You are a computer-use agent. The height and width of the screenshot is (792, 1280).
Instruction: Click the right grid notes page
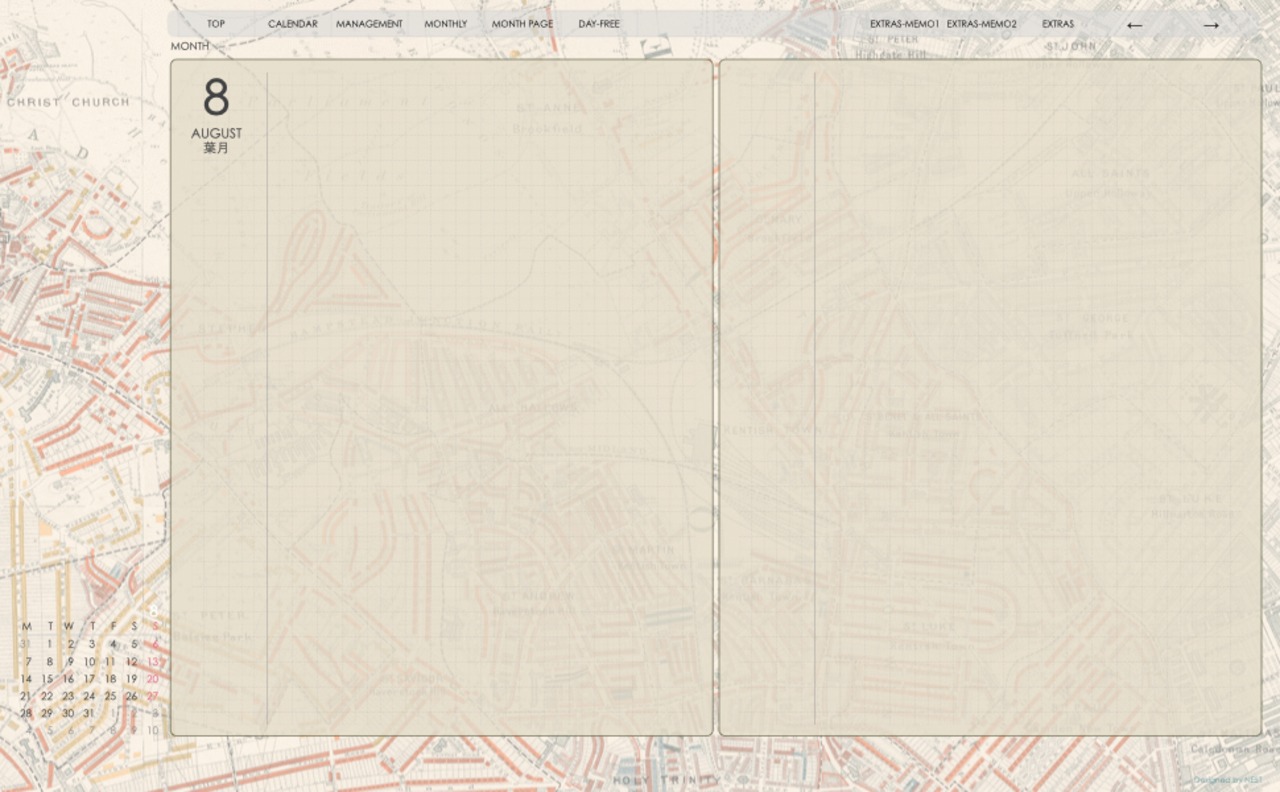point(990,397)
